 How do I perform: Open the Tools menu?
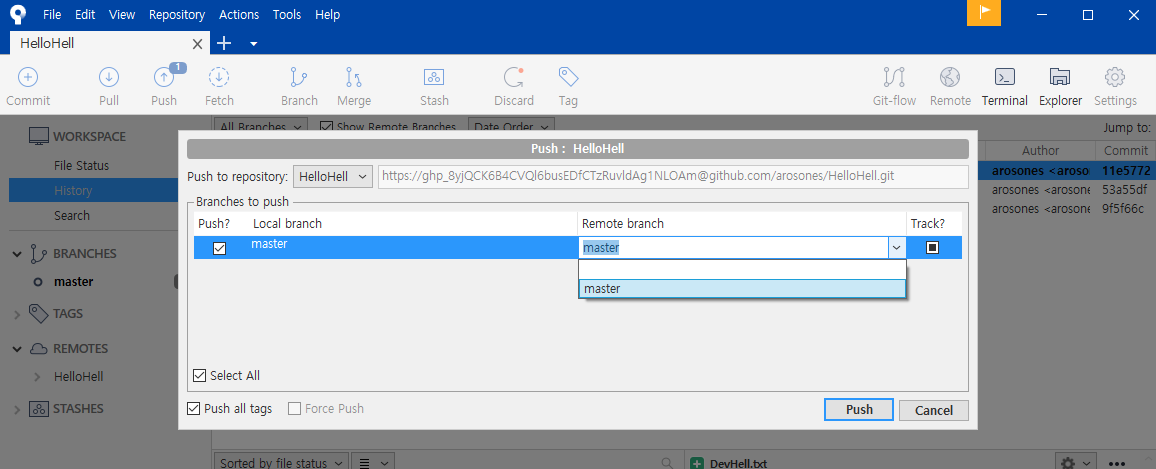[x=287, y=14]
